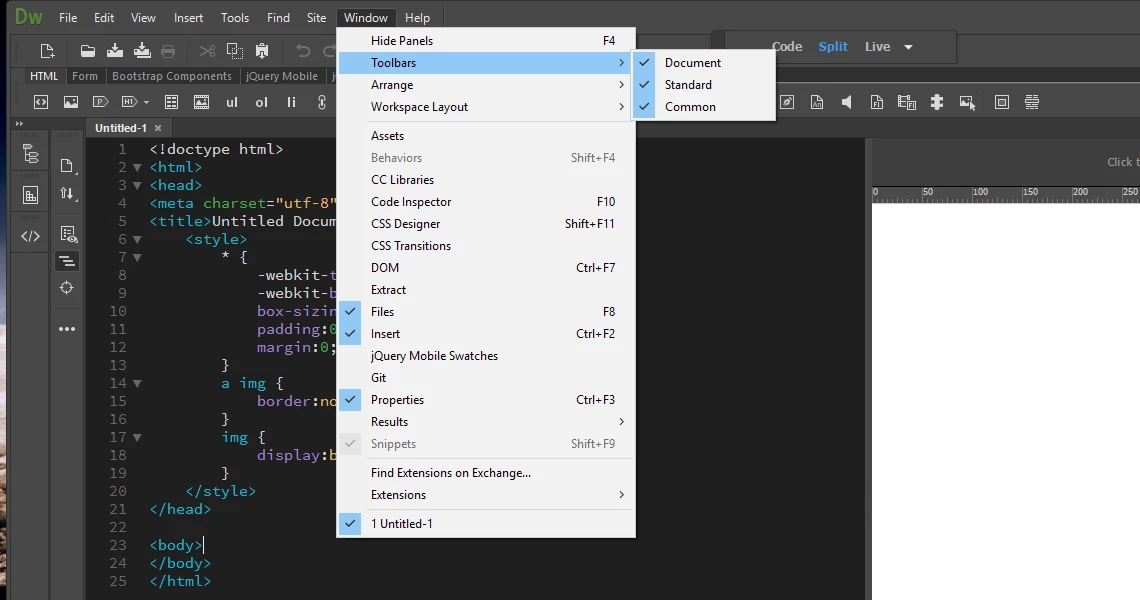Switch to the Bootstrap Components tab
Image resolution: width=1140 pixels, height=600 pixels.
click(x=172, y=76)
